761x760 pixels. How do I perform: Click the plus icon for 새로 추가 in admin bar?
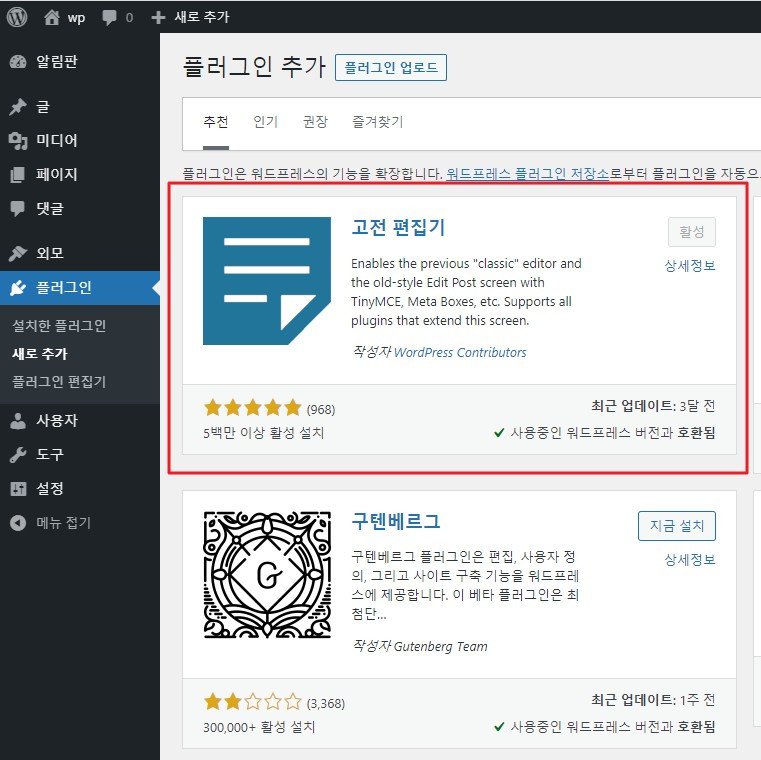pyautogui.click(x=158, y=17)
